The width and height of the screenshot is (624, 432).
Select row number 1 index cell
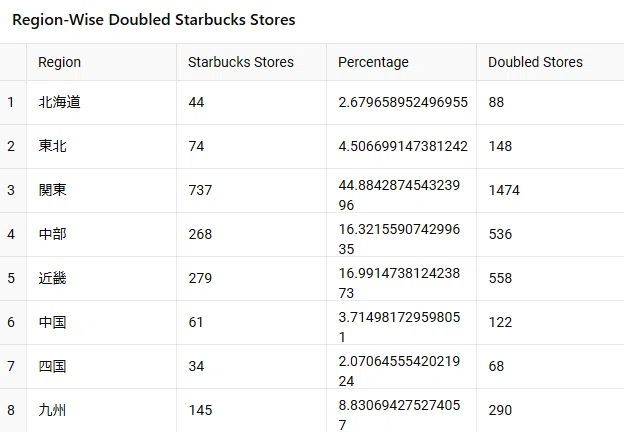pyautogui.click(x=13, y=102)
